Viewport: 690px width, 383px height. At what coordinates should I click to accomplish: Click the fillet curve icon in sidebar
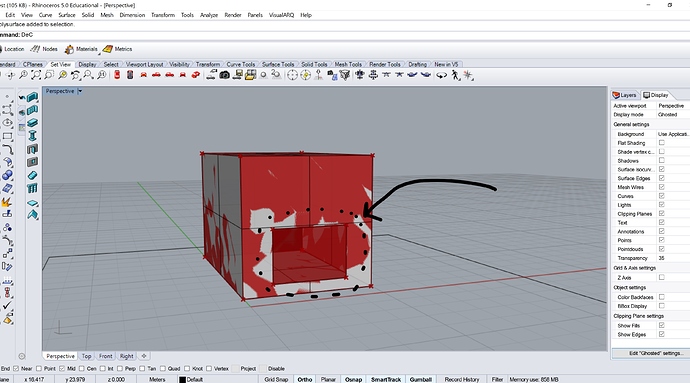[7, 149]
